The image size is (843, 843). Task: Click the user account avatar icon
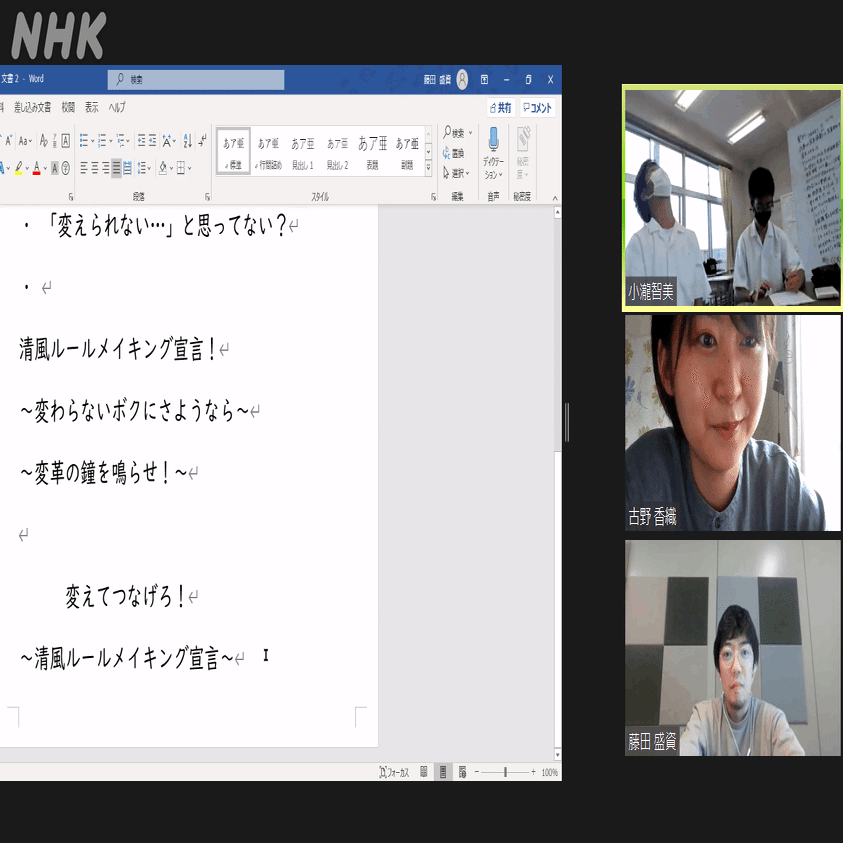coord(462,80)
